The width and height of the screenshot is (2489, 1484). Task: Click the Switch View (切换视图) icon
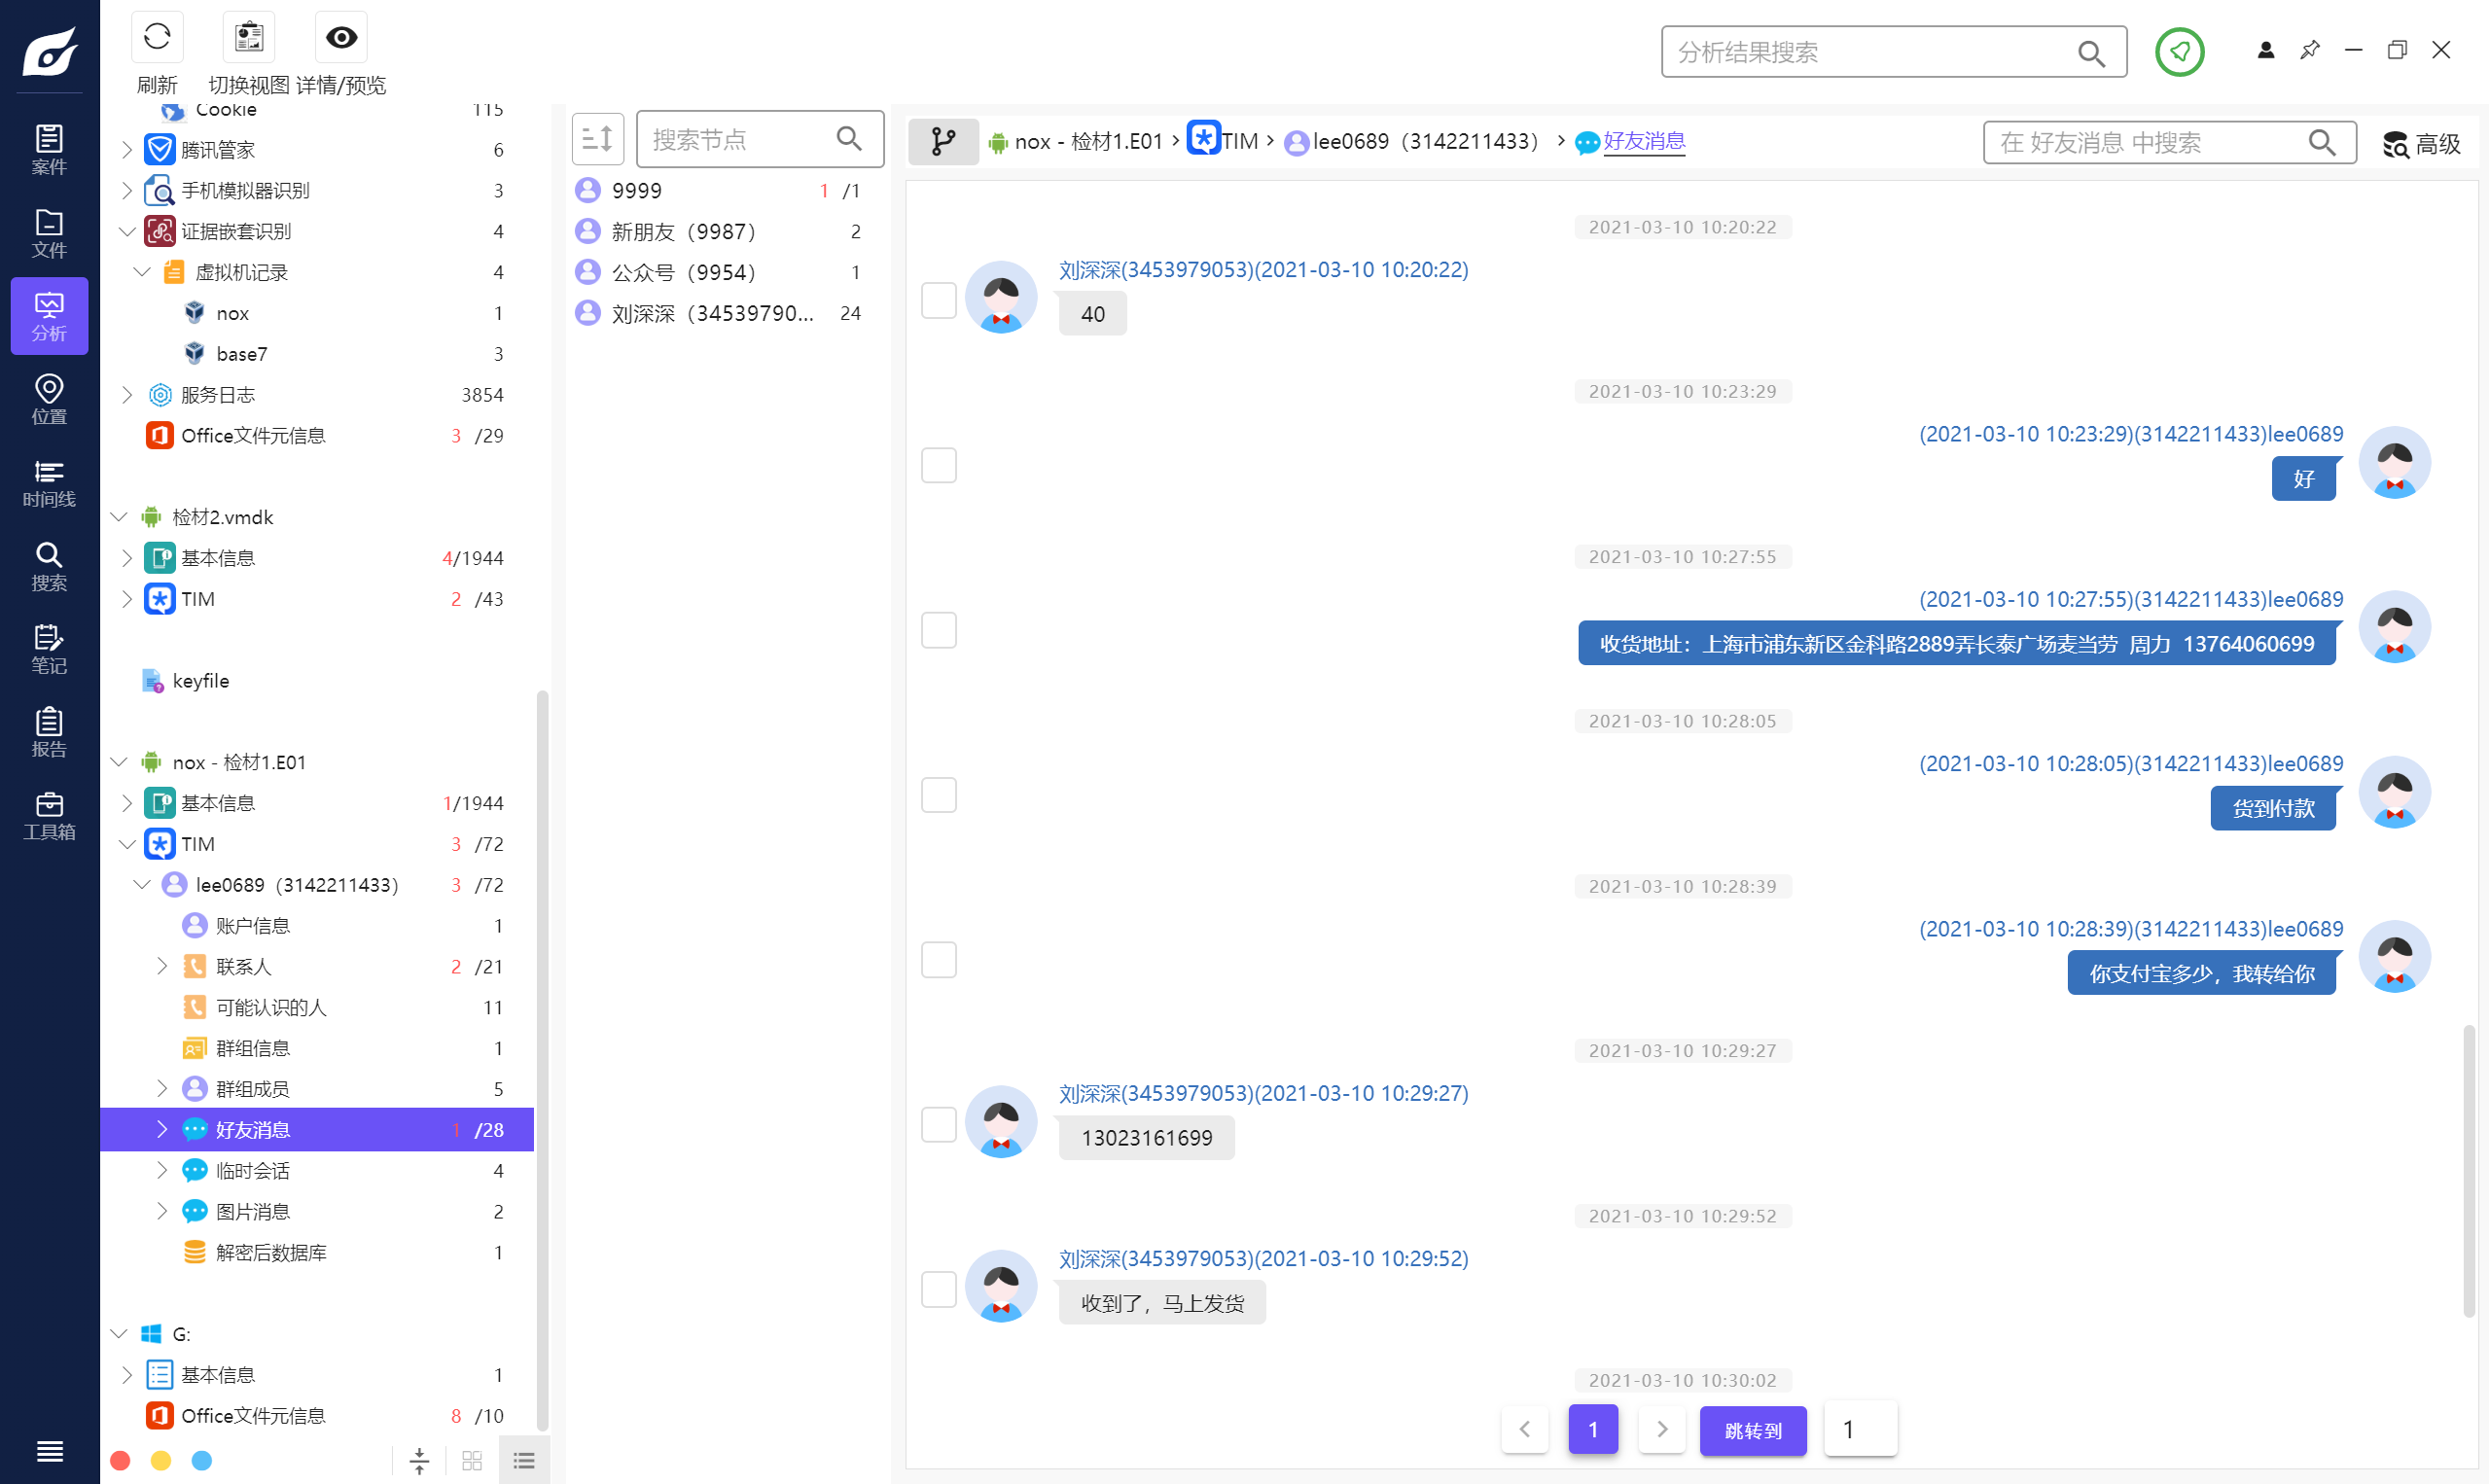point(248,38)
